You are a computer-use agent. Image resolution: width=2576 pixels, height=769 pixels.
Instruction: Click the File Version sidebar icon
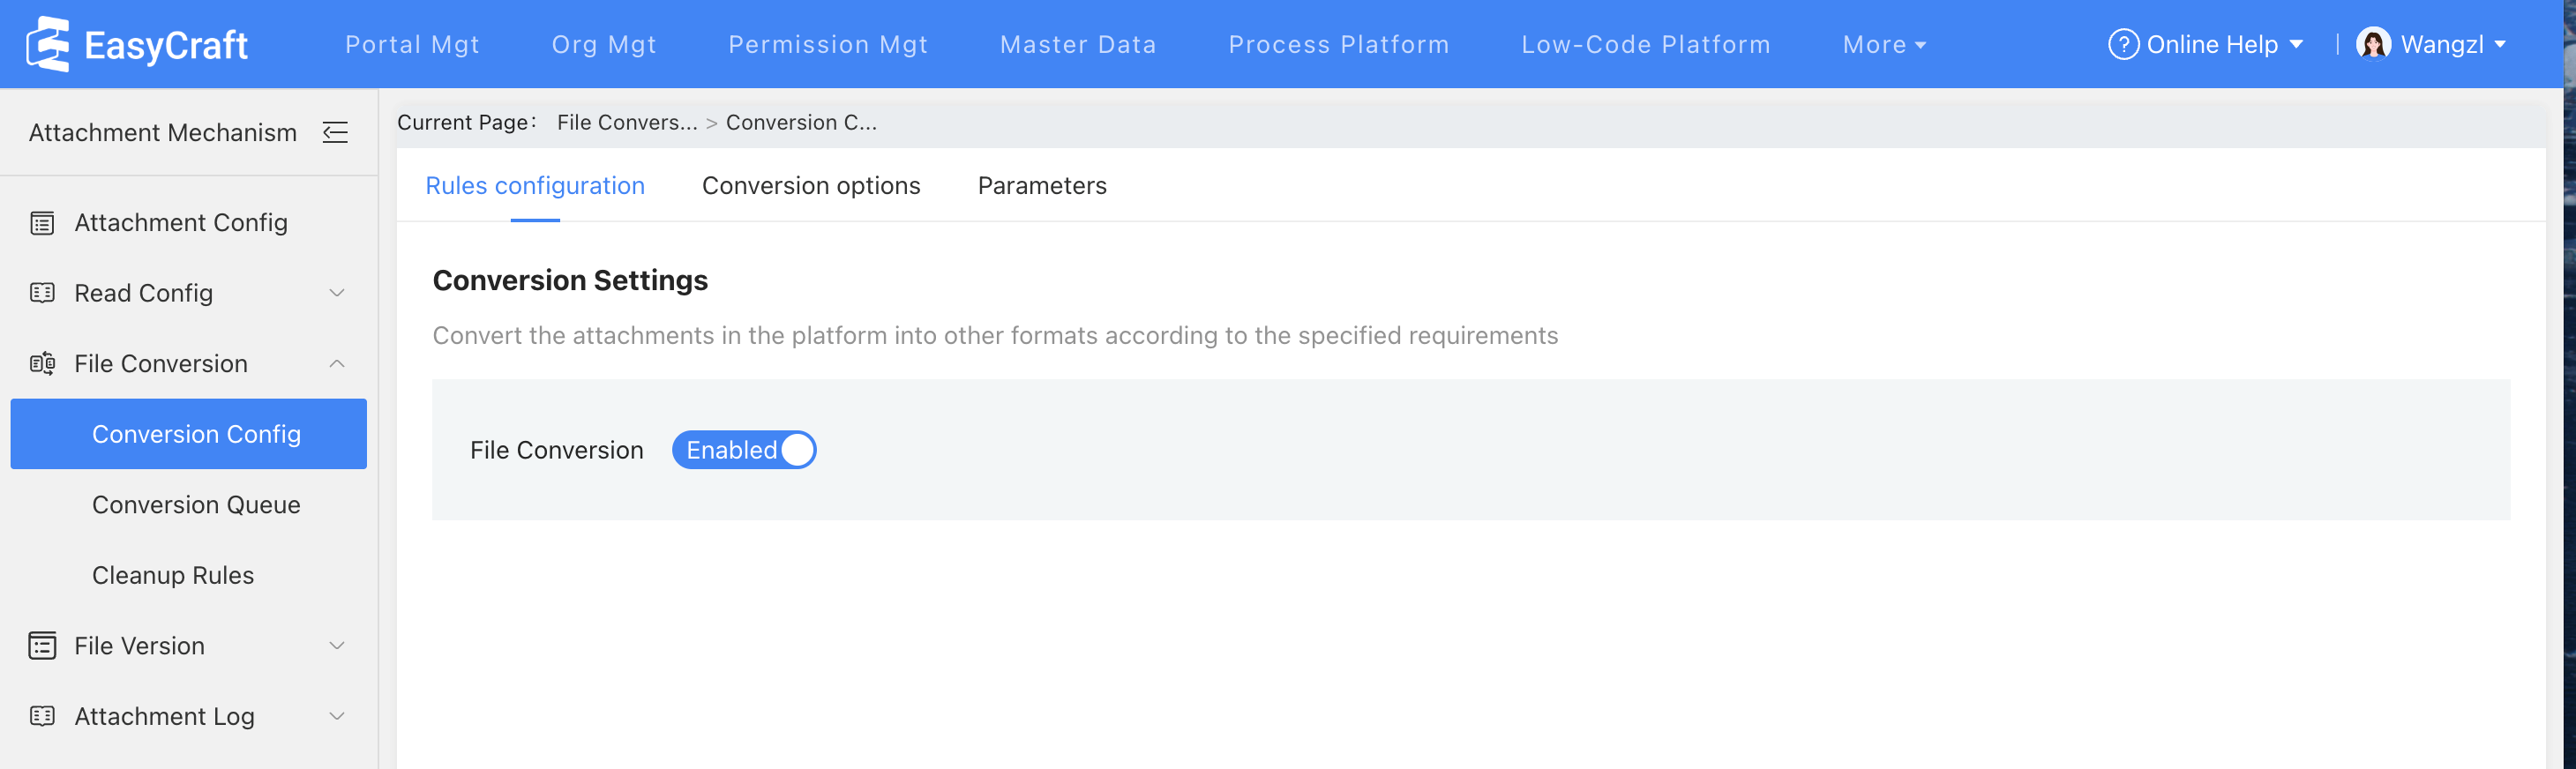click(x=42, y=646)
